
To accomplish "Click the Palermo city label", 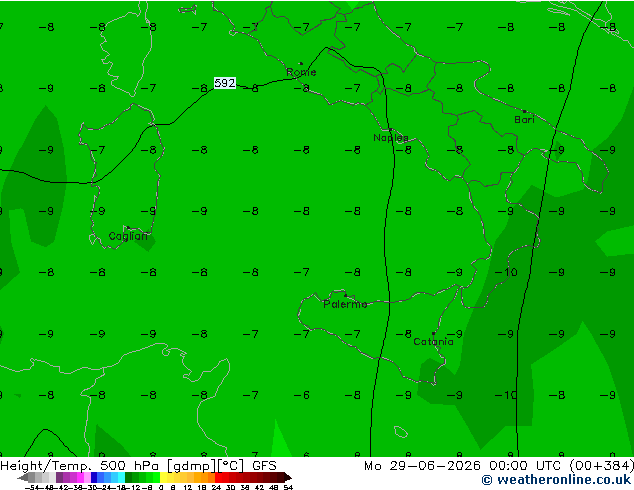I will coord(345,304).
